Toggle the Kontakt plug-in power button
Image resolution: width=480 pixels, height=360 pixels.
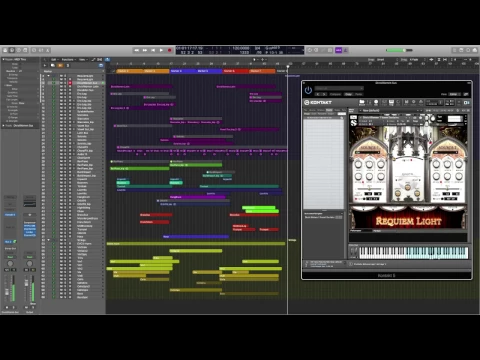click(x=308, y=90)
